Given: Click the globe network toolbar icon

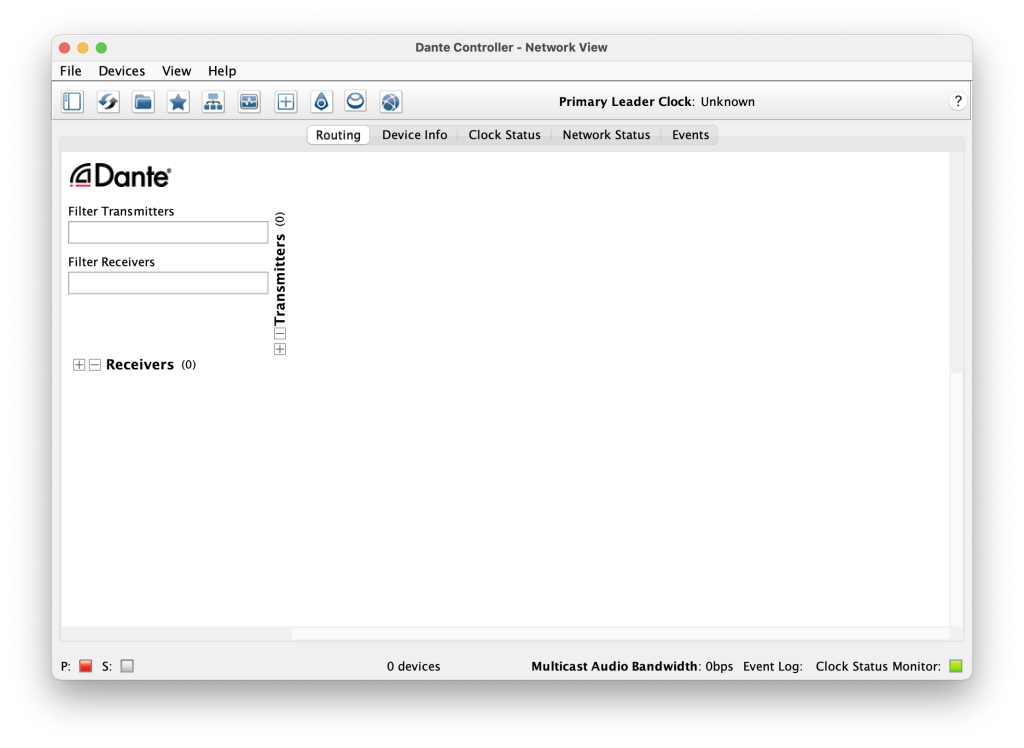Looking at the screenshot, I should click(391, 102).
